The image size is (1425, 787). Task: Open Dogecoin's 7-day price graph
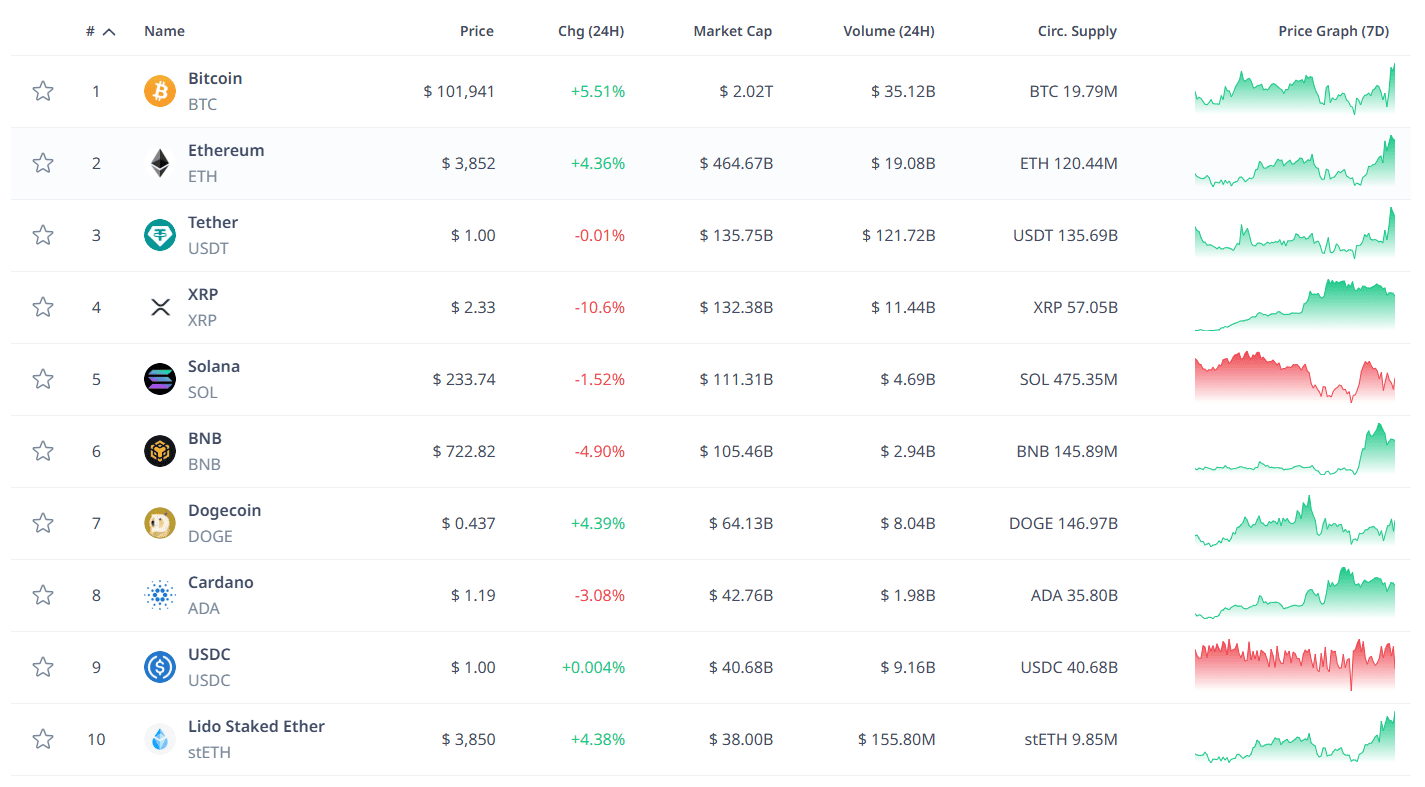point(1295,521)
